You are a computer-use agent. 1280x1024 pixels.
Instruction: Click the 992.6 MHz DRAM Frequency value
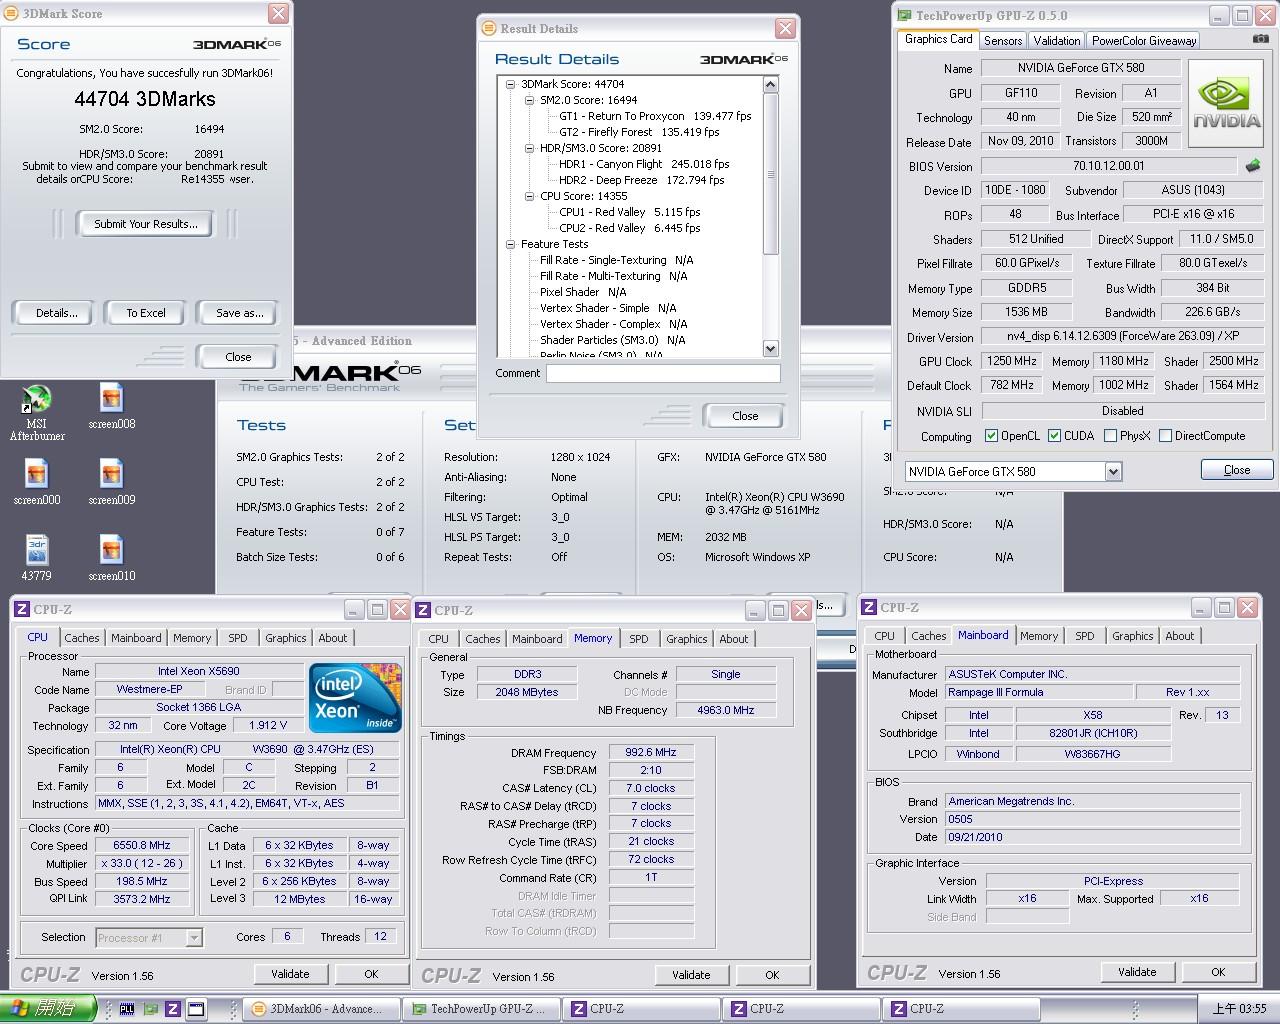click(650, 752)
